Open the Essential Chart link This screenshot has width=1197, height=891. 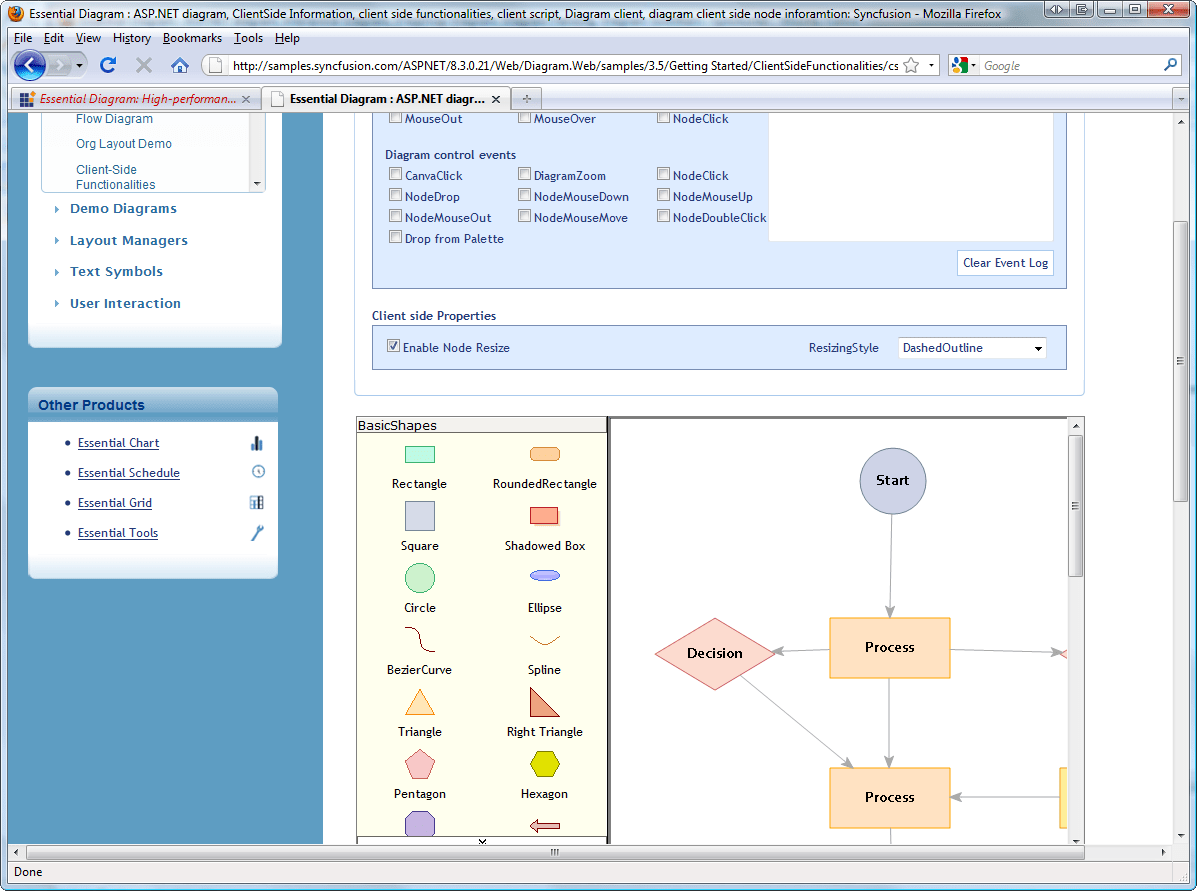point(118,443)
